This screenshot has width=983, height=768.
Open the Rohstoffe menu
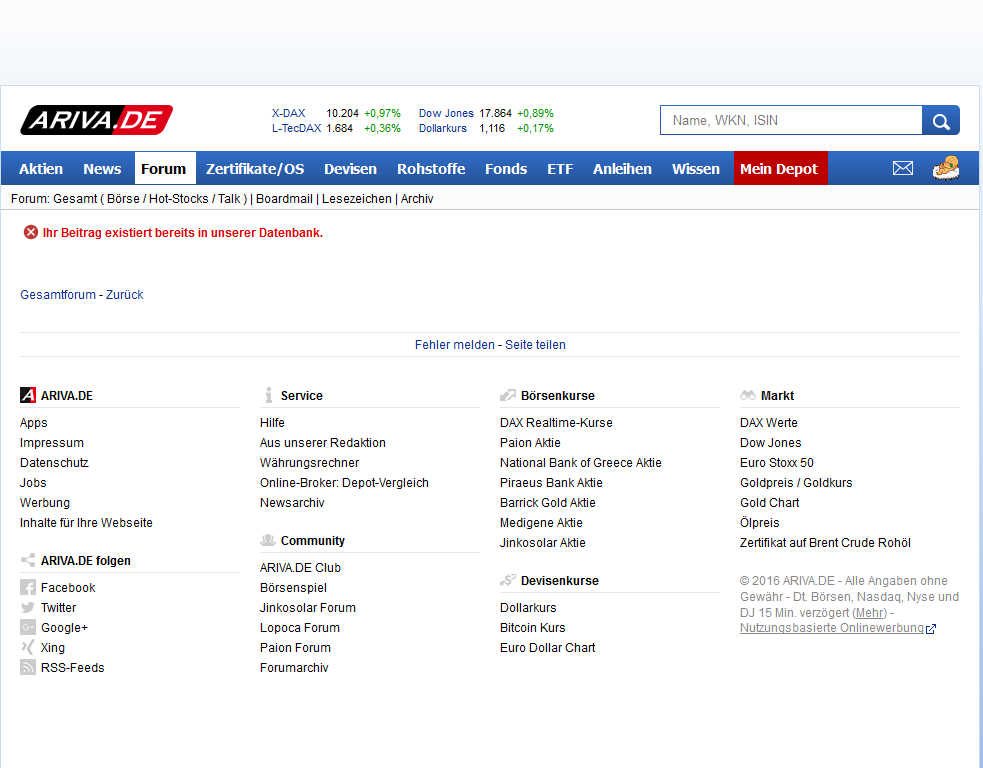pyautogui.click(x=431, y=169)
